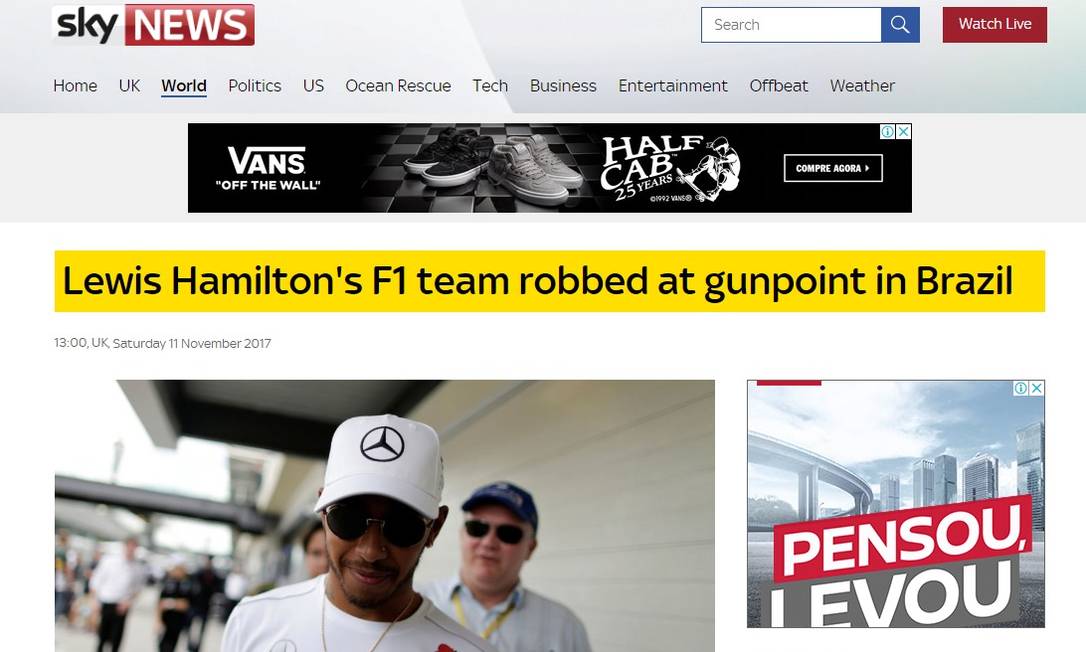Viewport: 1086px width, 652px height.
Task: Click the magnifying glass search icon
Action: point(900,25)
